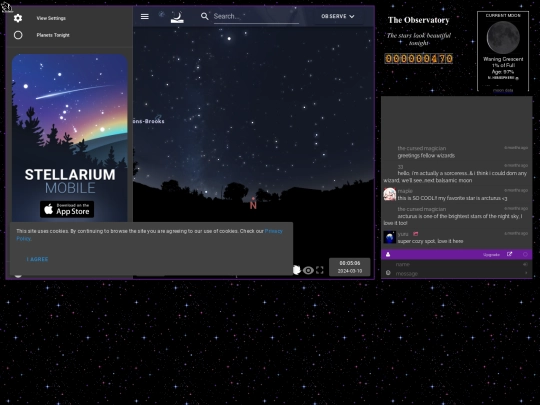The width and height of the screenshot is (540, 405).
Task: Click the chat message field
Action: pyautogui.click(x=456, y=273)
